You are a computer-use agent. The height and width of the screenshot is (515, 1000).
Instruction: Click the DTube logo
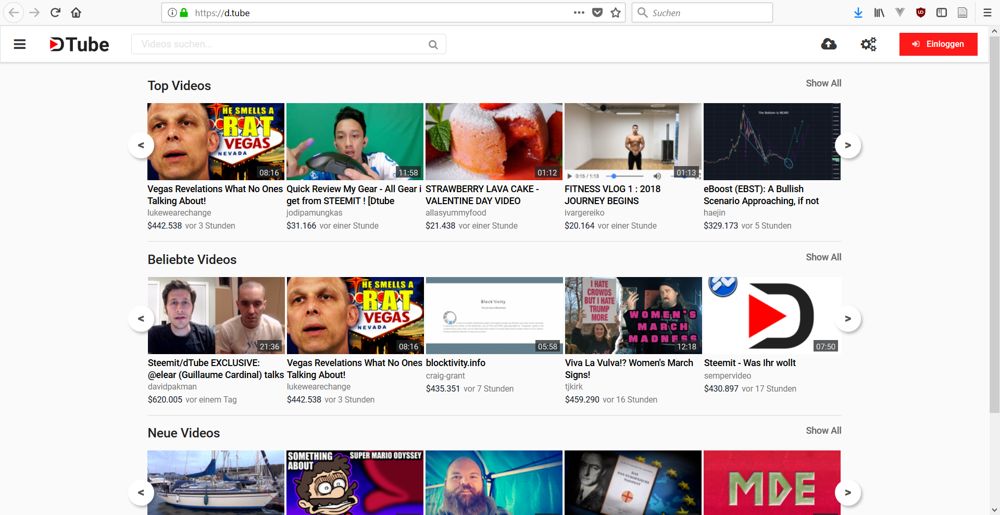pyautogui.click(x=79, y=44)
